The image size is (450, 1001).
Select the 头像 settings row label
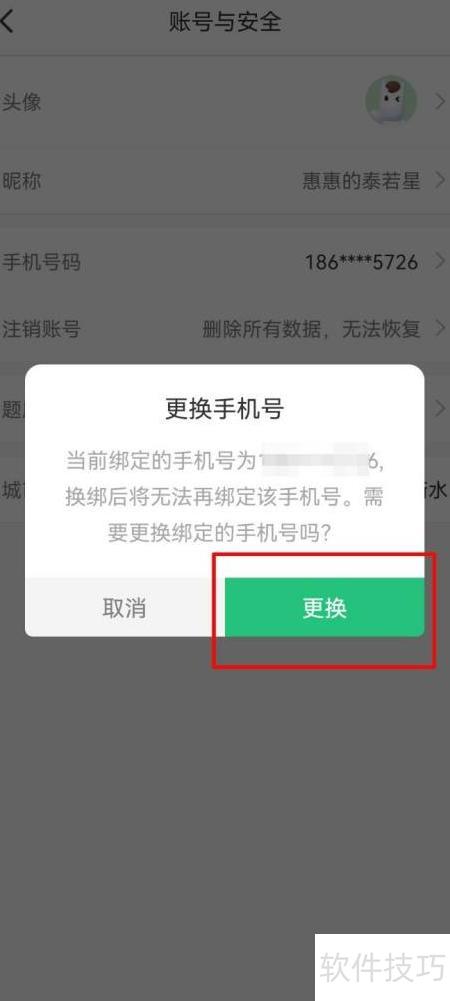pyautogui.click(x=22, y=102)
